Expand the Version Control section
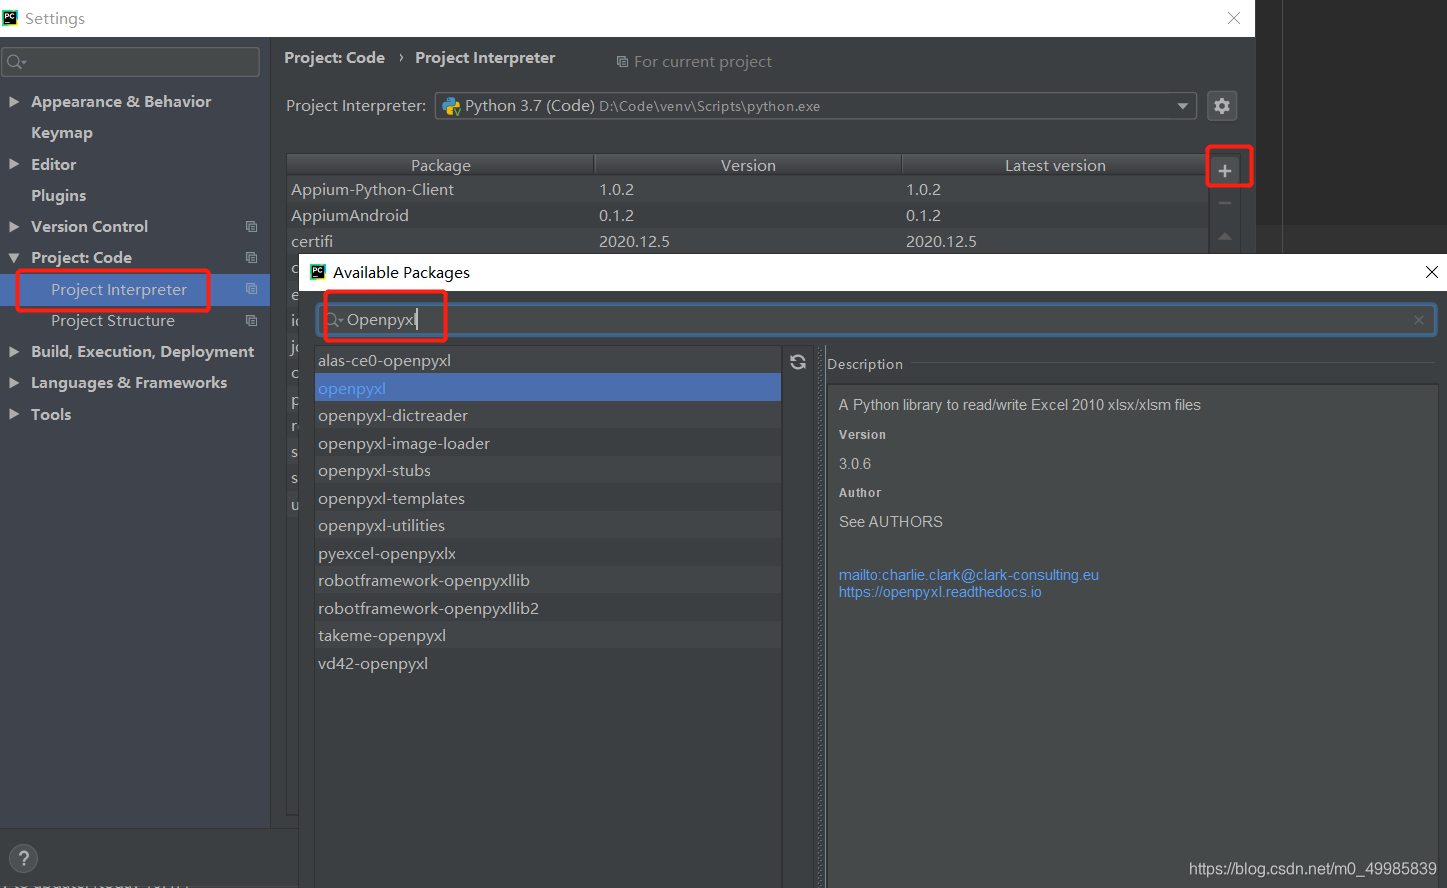Viewport: 1447px width, 888px height. point(14,227)
